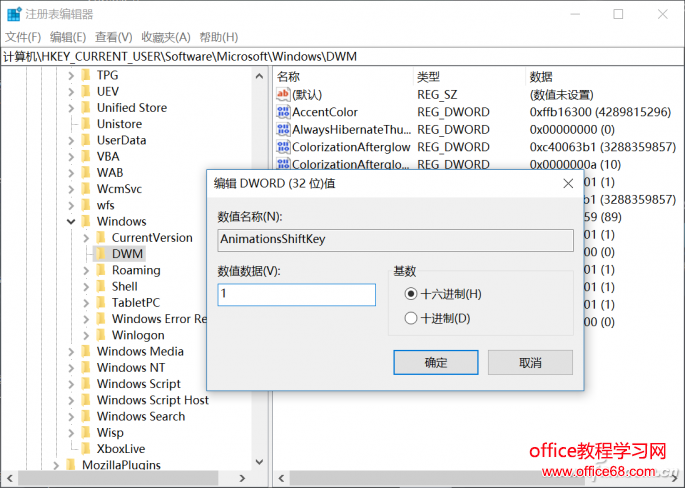Click the Shell folder icon
Image resolution: width=685 pixels, height=488 pixels.
point(101,286)
